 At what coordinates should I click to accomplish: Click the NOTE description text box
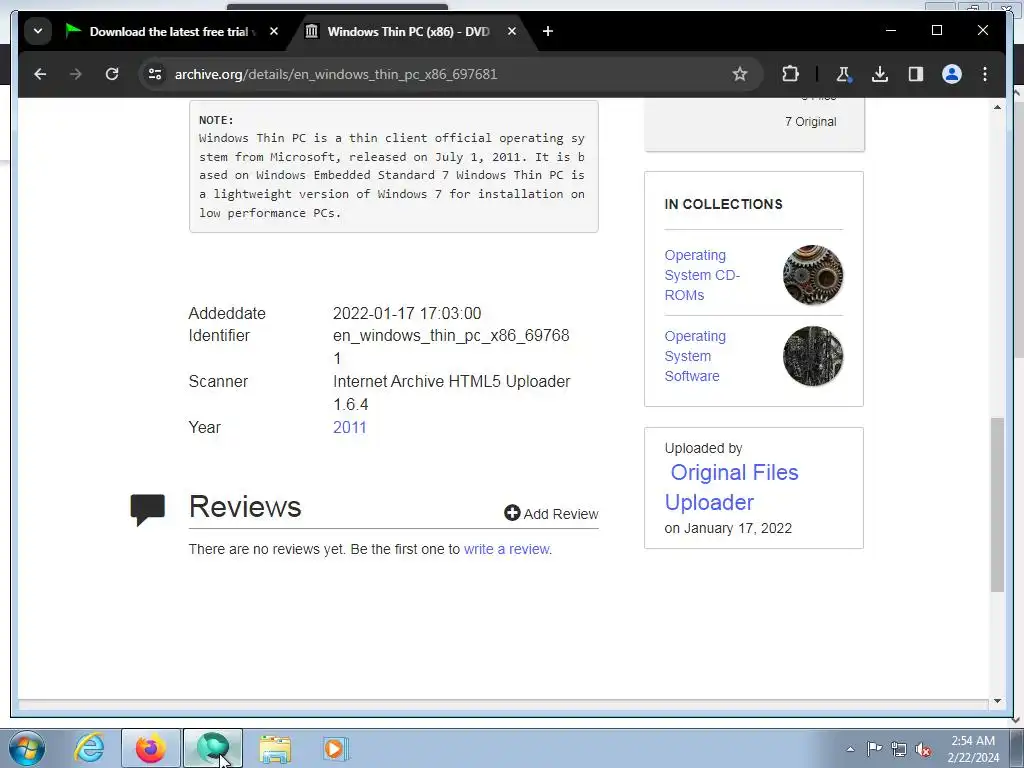pyautogui.click(x=394, y=167)
